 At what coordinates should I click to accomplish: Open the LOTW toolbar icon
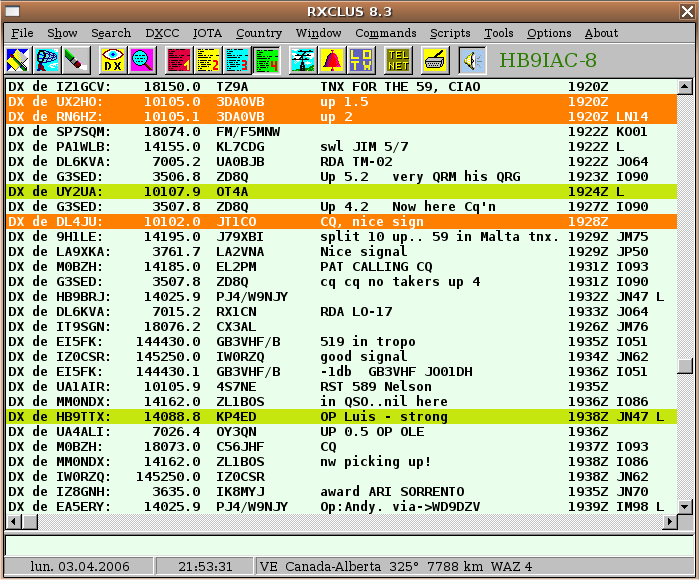click(361, 60)
